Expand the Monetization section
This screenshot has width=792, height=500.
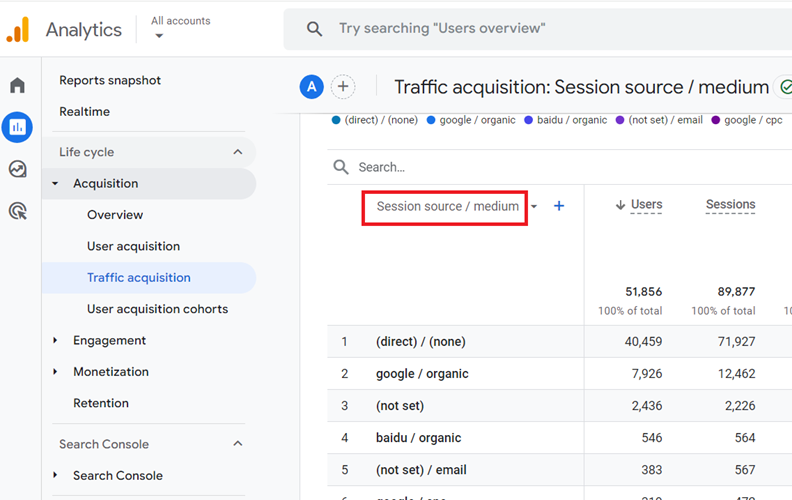coord(55,372)
